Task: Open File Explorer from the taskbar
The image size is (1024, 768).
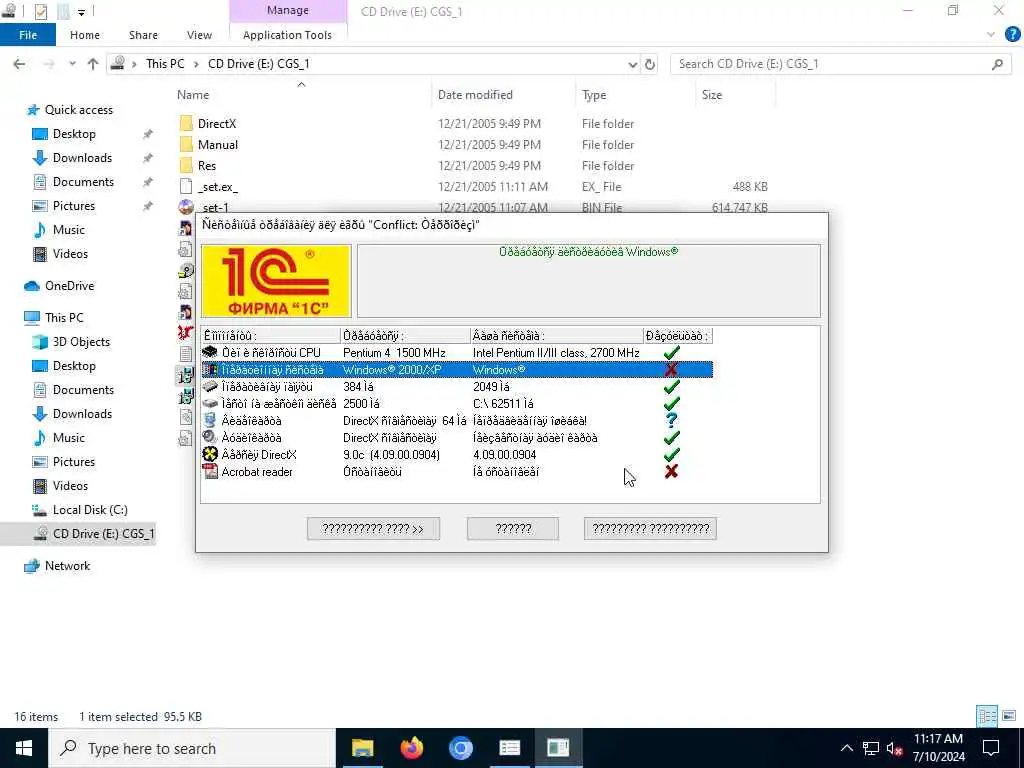Action: [x=362, y=748]
